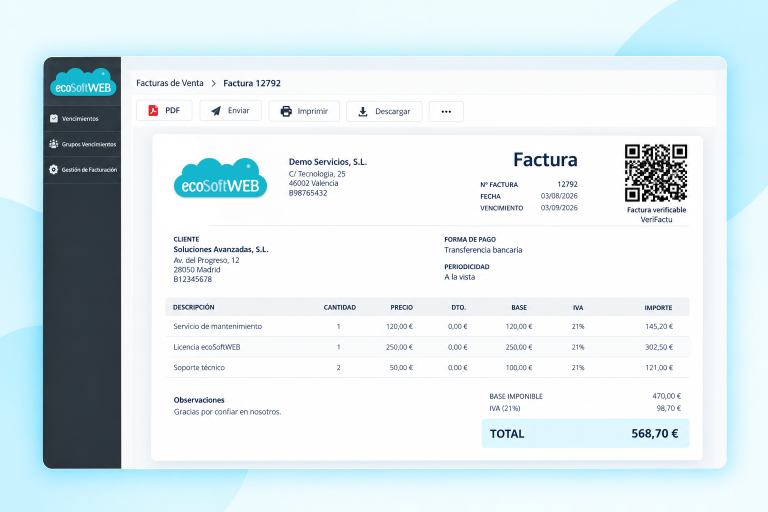Click the PRECIO column header
Image resolution: width=768 pixels, height=512 pixels.
[x=402, y=308]
